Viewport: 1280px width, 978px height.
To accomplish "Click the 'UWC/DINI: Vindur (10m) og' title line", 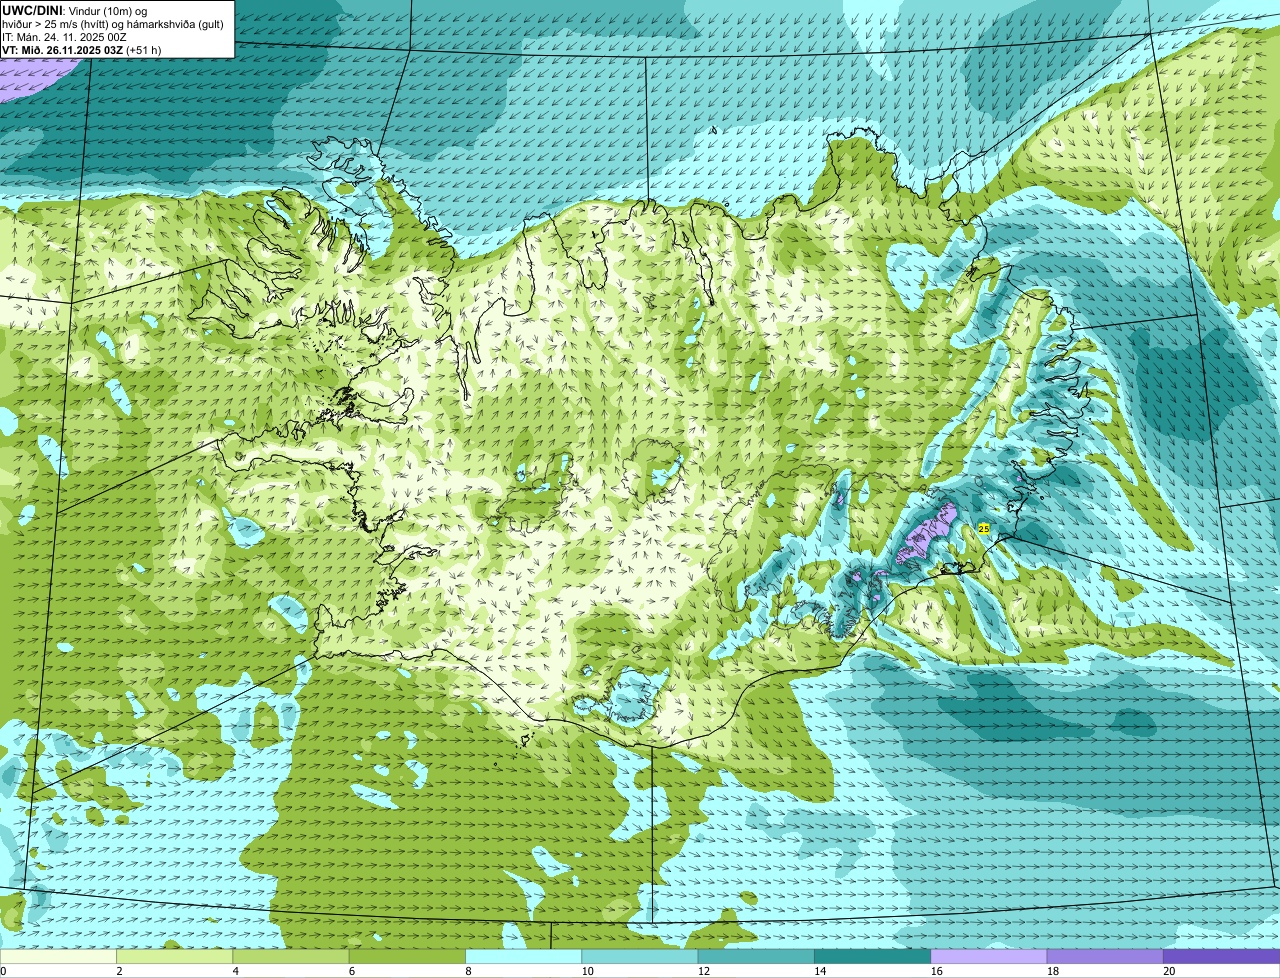I will tap(75, 10).
